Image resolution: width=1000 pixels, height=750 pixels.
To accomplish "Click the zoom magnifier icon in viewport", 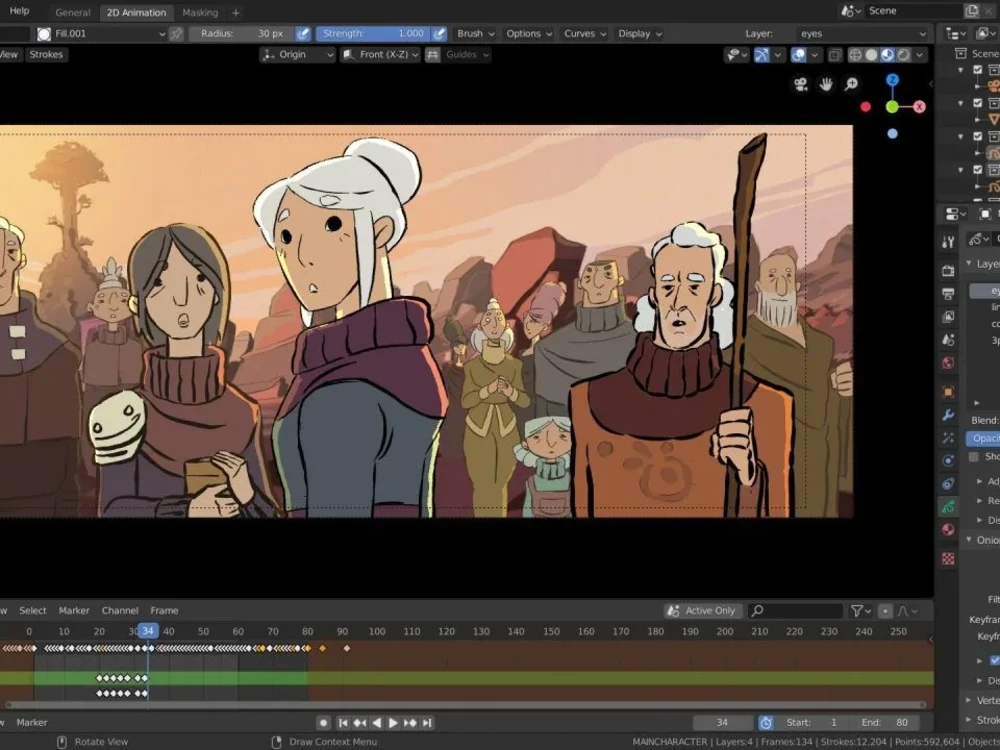I will tap(851, 84).
